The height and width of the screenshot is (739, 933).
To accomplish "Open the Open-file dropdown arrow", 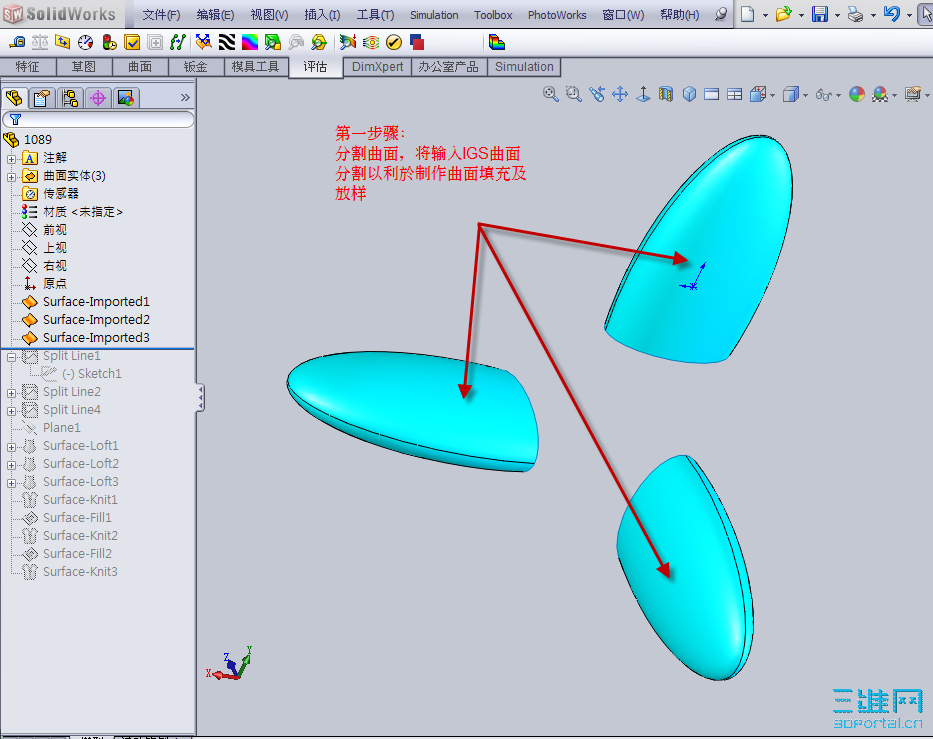I will point(801,15).
